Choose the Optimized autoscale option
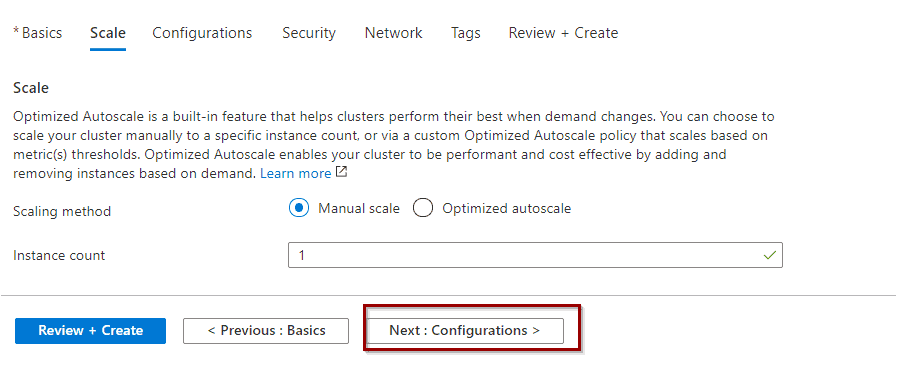This screenshot has height=372, width=898. (423, 208)
